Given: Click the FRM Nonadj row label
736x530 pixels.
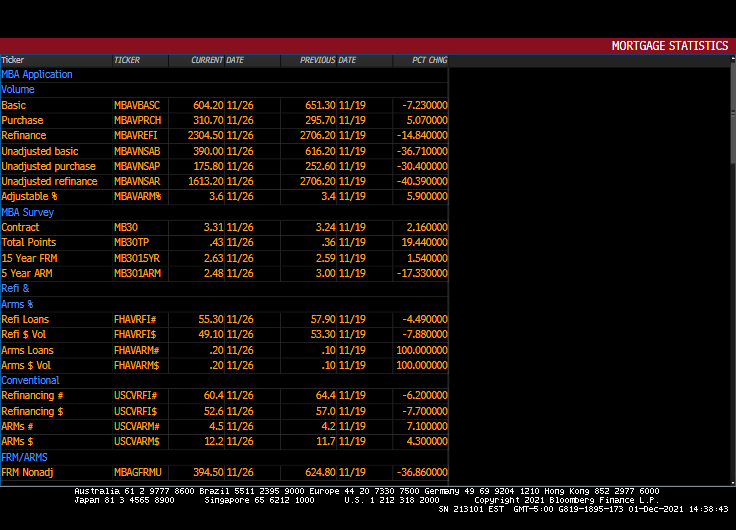Looking at the screenshot, I should coord(28,472).
